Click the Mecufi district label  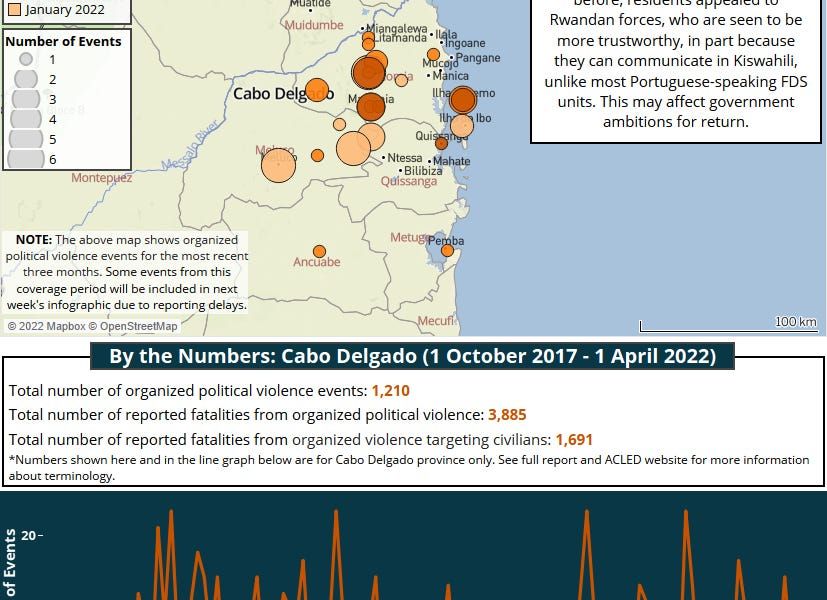436,321
